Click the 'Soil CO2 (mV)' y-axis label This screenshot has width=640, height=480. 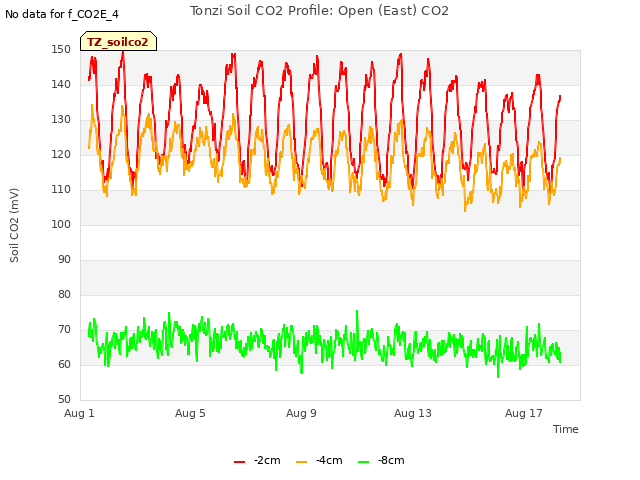(14, 225)
